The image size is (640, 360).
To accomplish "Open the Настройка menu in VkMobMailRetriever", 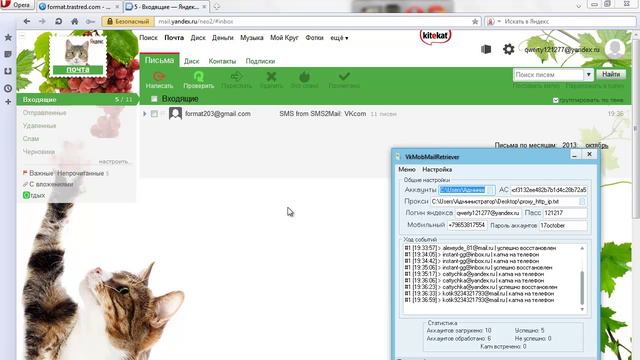I will pyautogui.click(x=437, y=169).
